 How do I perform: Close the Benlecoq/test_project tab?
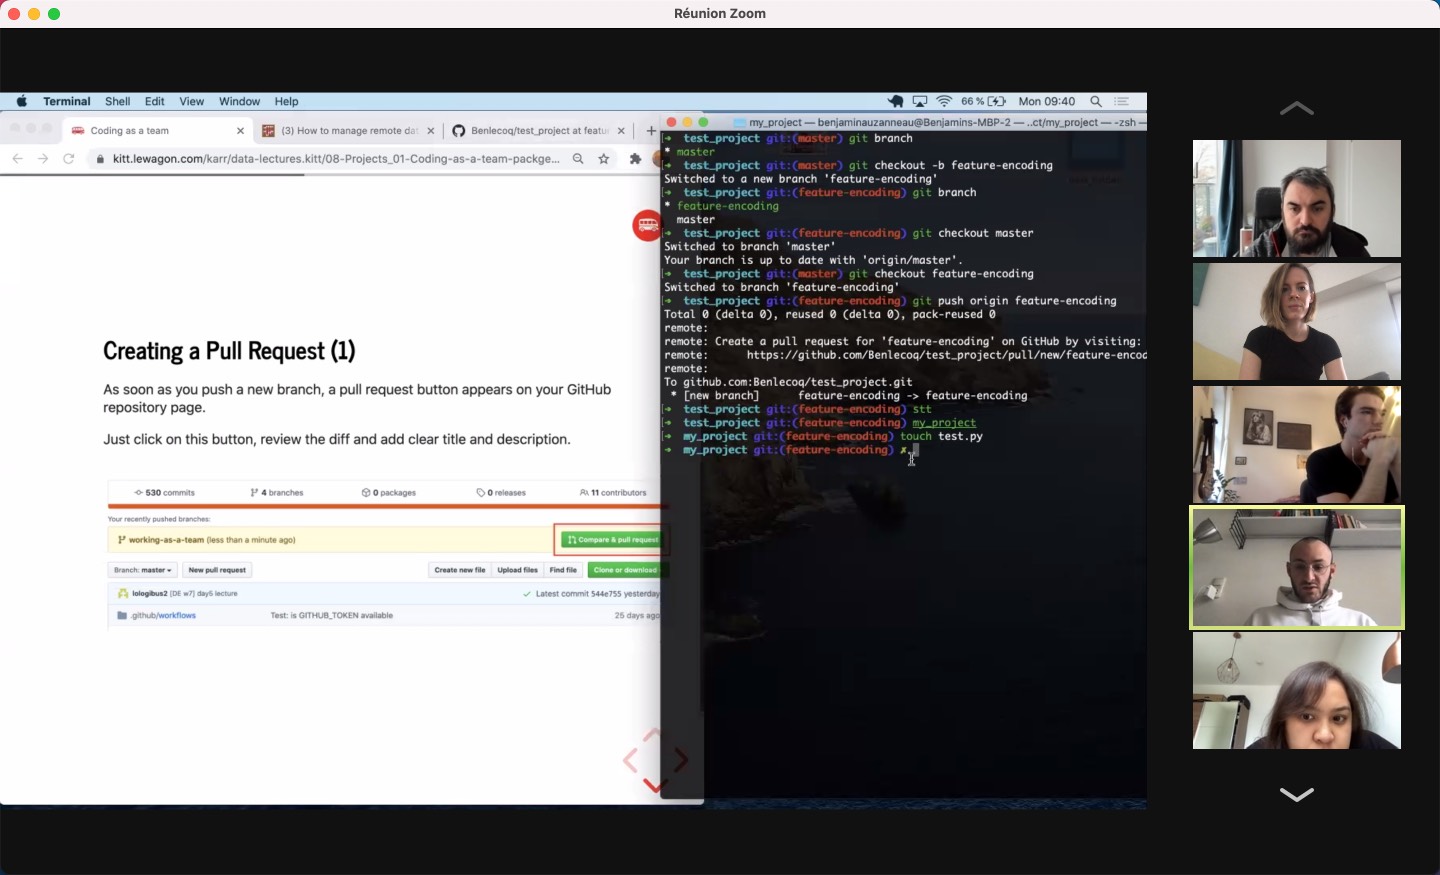[621, 130]
